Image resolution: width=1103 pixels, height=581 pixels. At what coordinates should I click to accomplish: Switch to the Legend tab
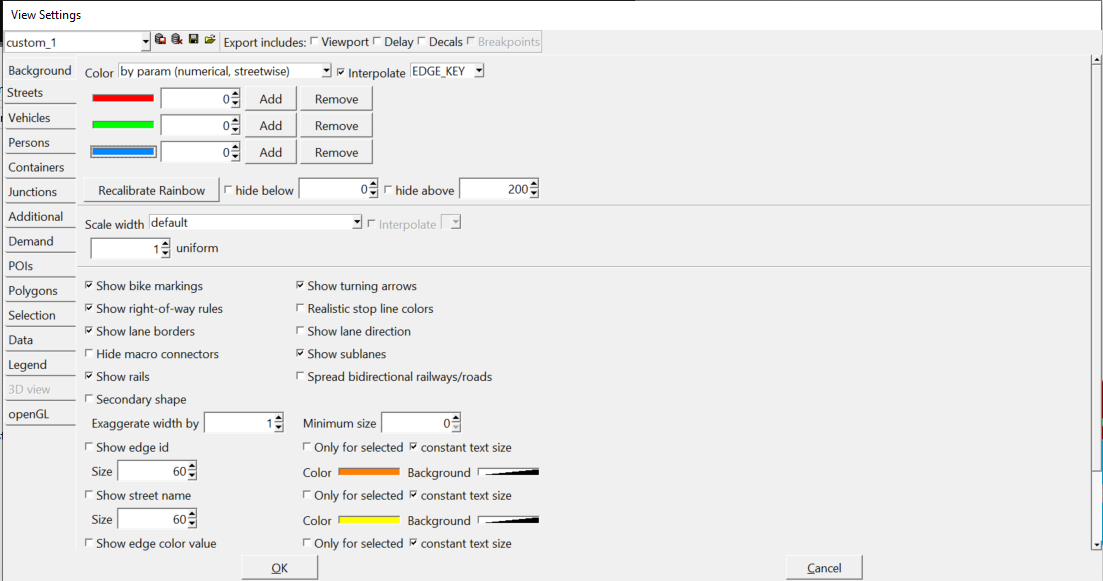coord(40,364)
